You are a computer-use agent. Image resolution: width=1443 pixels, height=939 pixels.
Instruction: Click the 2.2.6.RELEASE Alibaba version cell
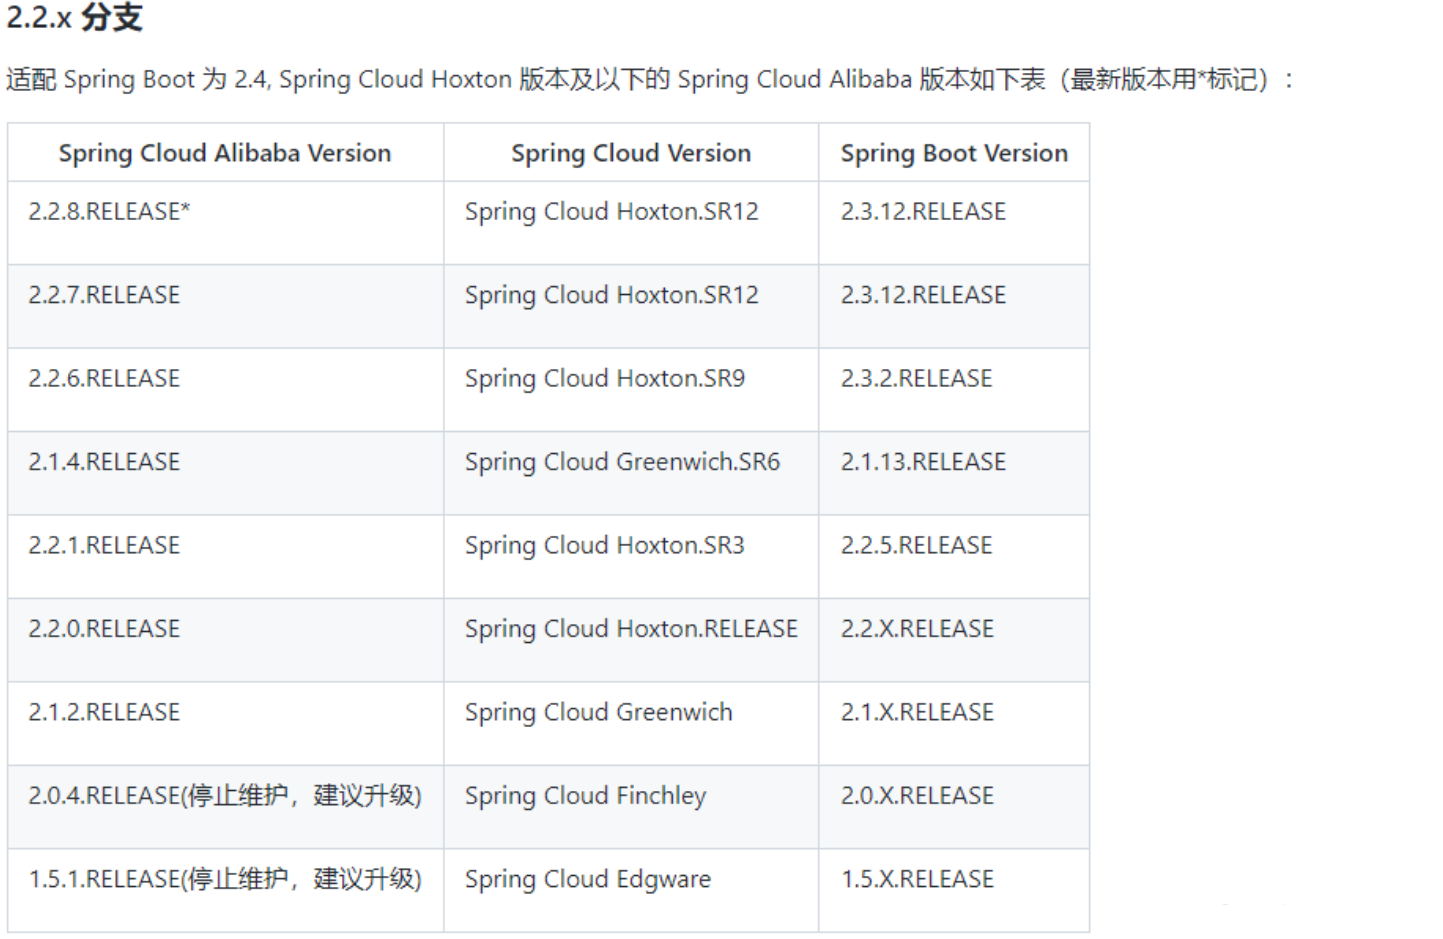click(104, 379)
